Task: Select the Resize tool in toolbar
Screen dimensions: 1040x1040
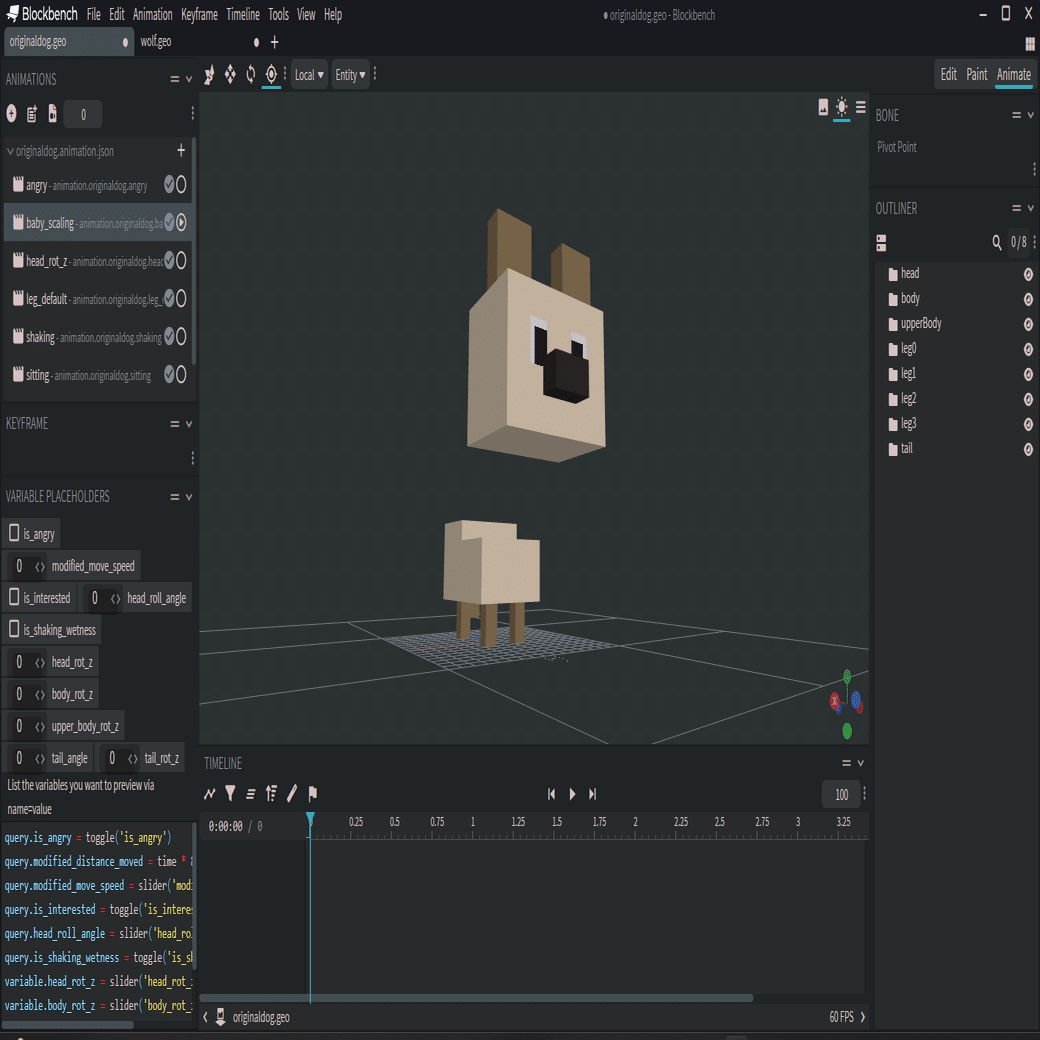Action: 230,75
